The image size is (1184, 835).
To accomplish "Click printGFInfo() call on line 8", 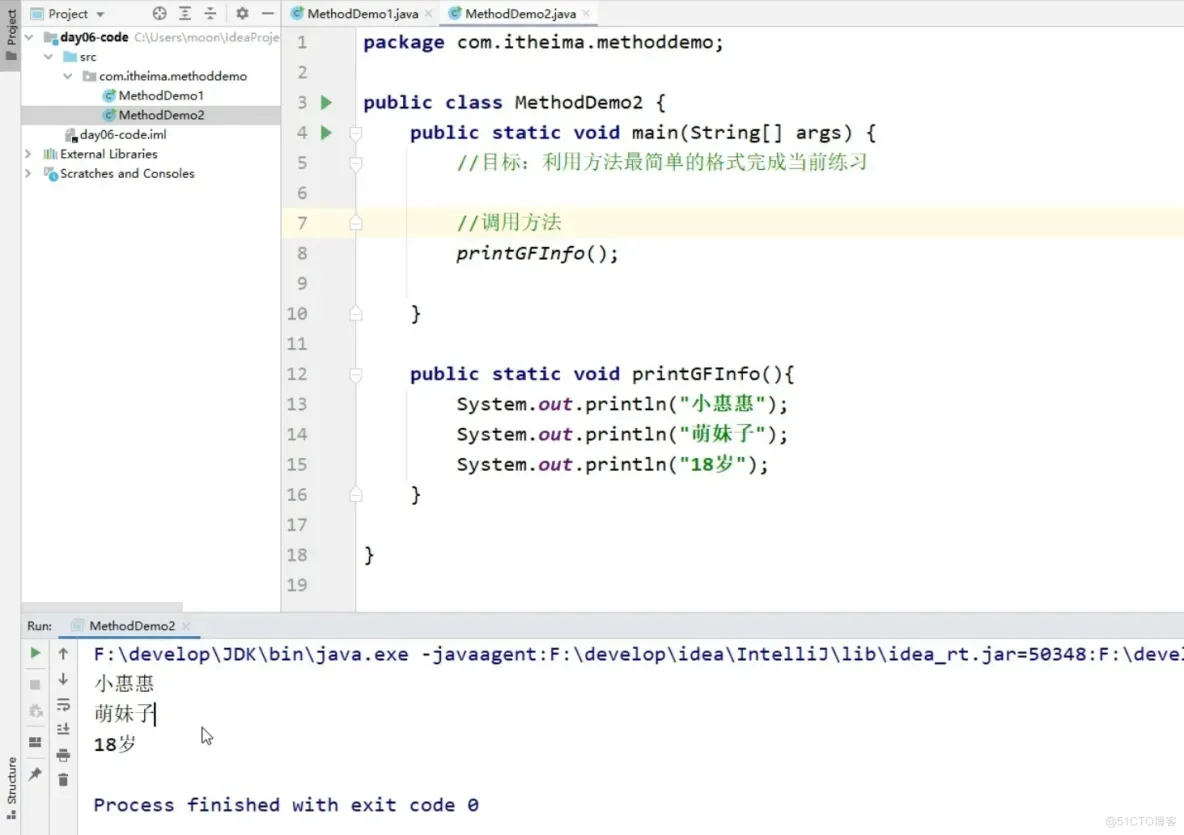I will pyautogui.click(x=537, y=253).
